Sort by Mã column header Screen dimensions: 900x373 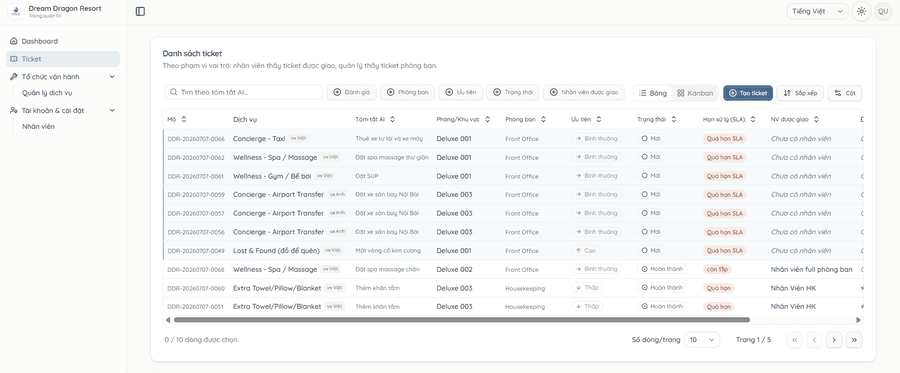pyautogui.click(x=177, y=119)
